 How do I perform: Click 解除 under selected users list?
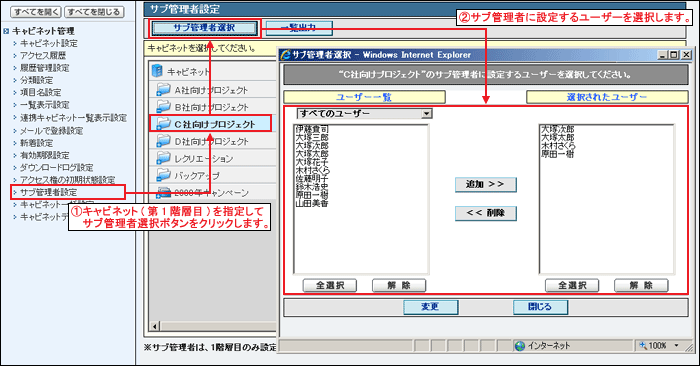coord(641,286)
